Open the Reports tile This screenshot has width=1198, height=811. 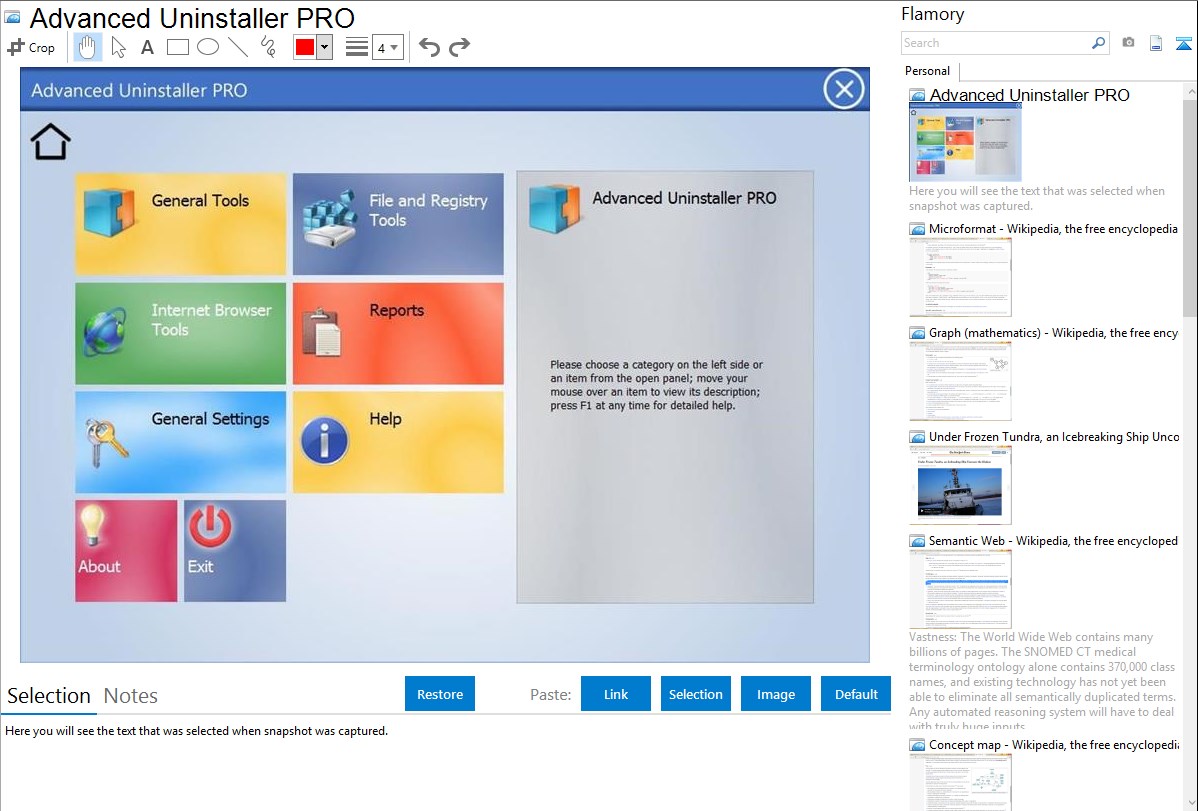(x=398, y=333)
